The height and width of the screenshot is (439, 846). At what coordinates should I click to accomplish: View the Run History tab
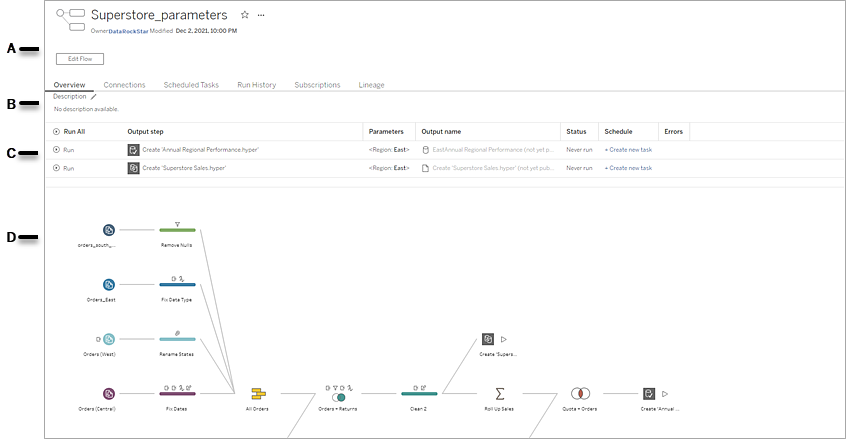256,85
